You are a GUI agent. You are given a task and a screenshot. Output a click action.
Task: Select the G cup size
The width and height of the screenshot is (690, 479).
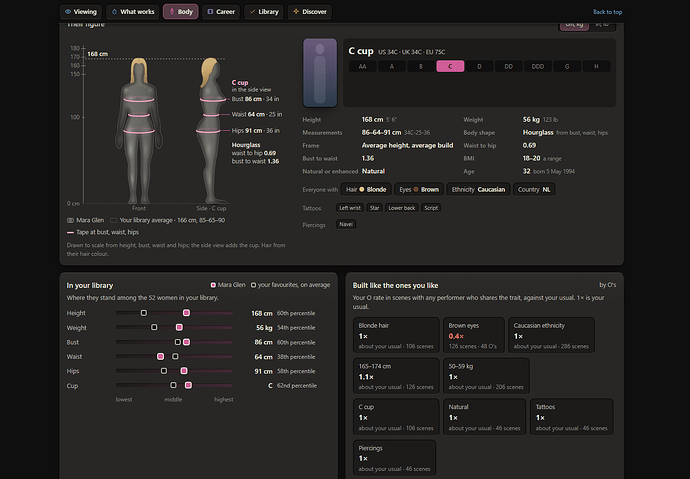coord(567,66)
